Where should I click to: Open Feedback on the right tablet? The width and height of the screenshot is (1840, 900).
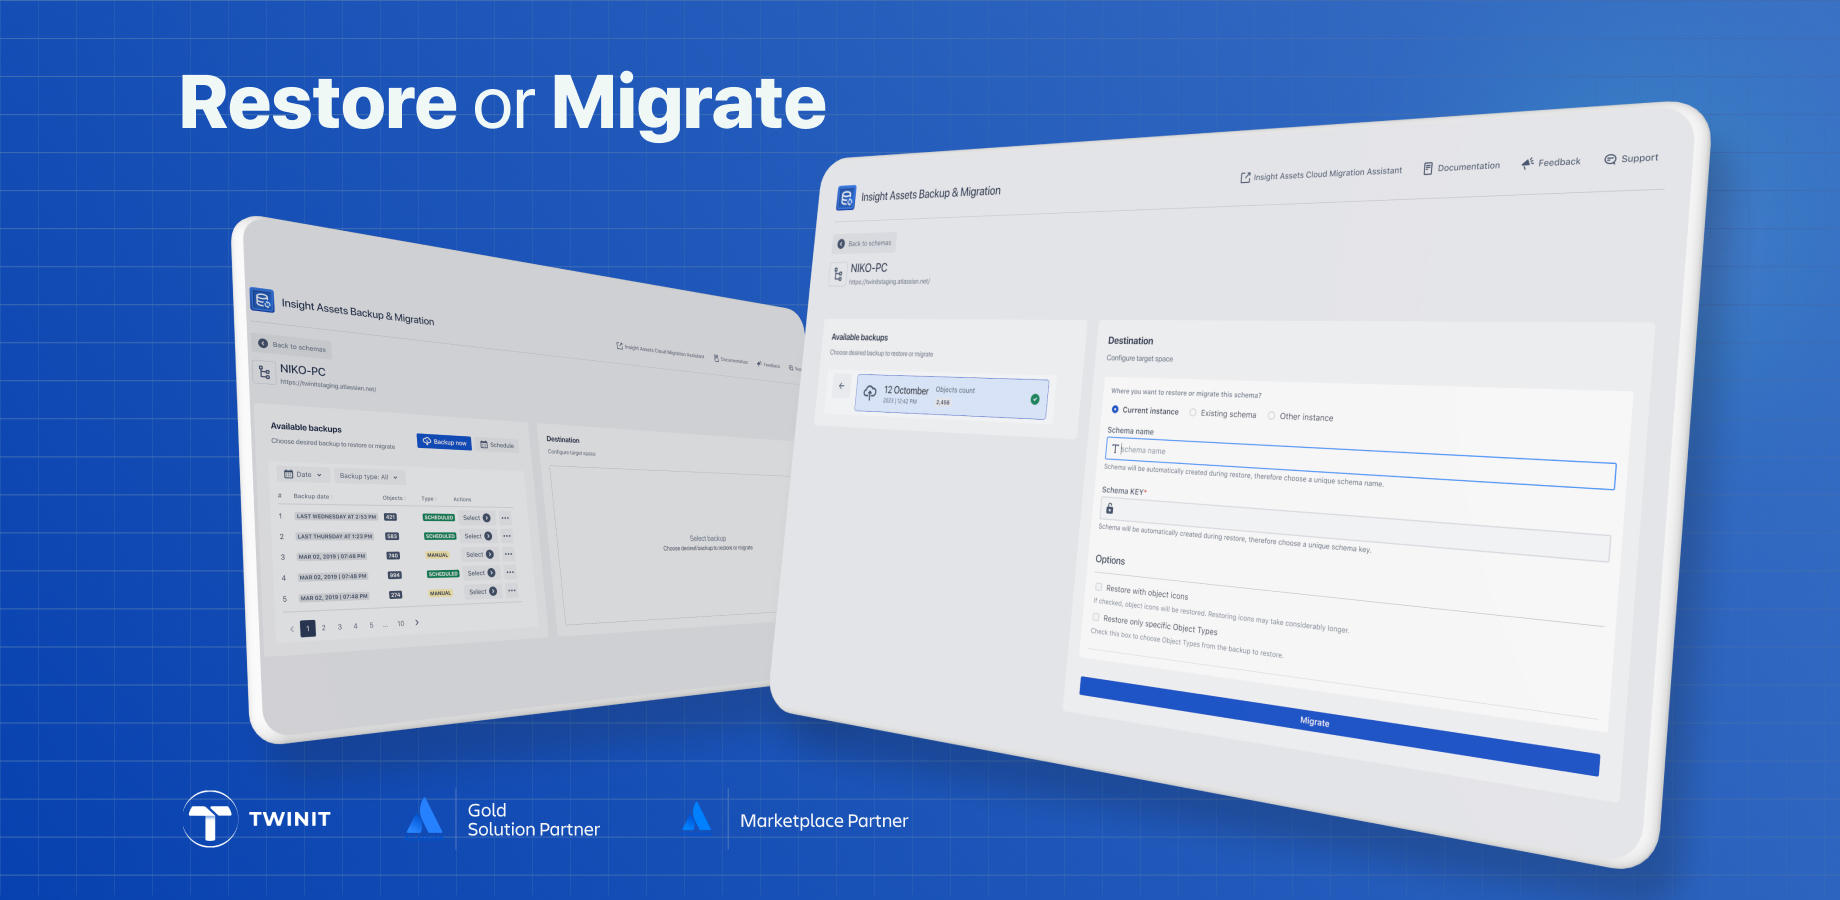[x=1551, y=162]
